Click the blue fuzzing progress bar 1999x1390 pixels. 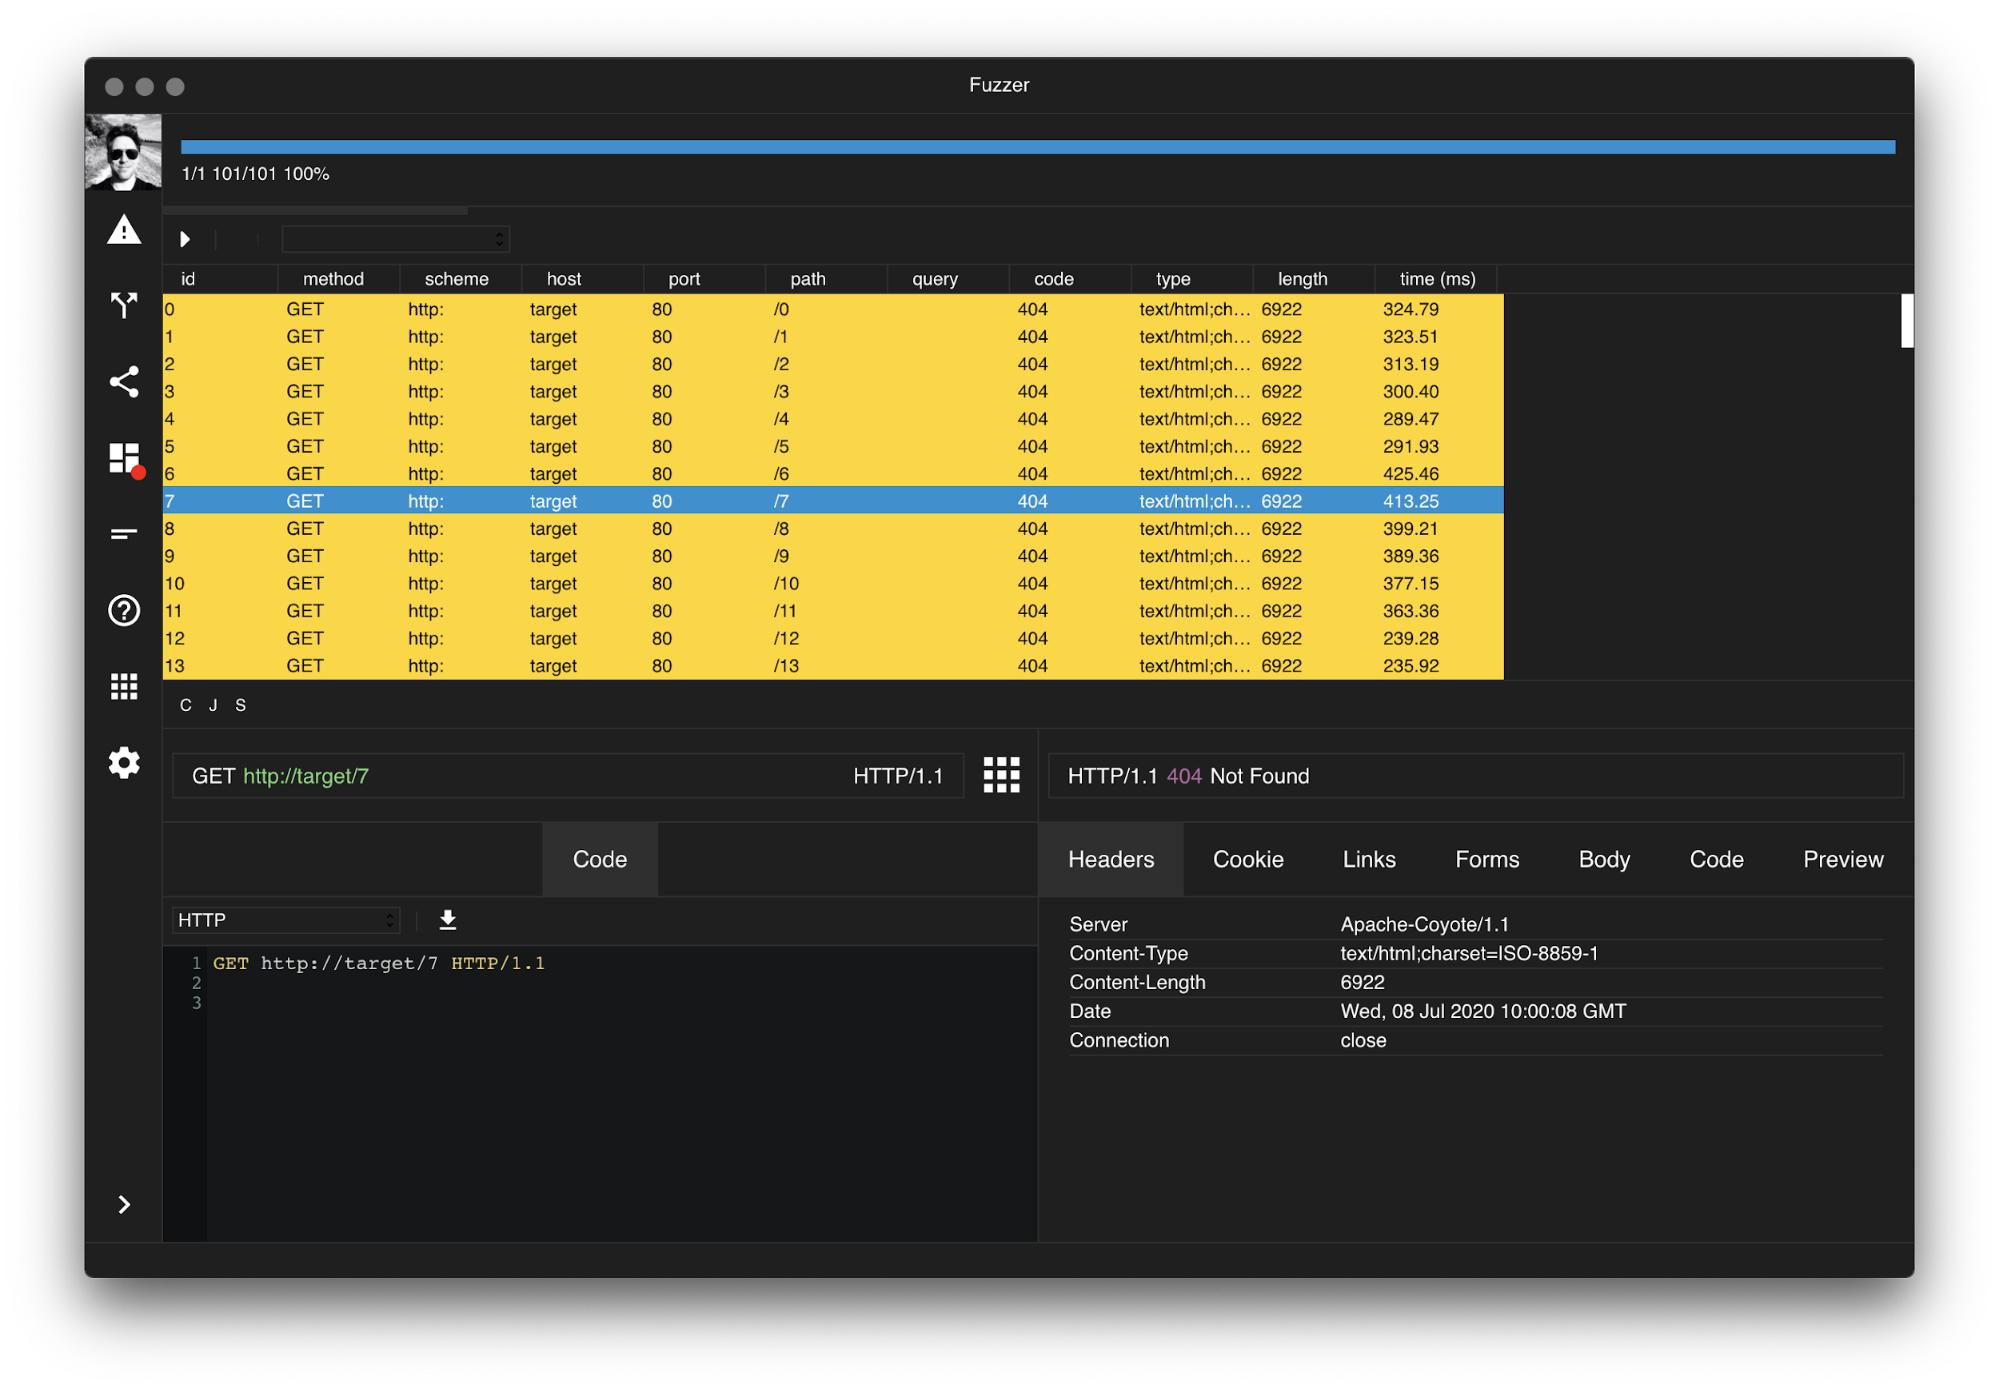coord(1037,147)
